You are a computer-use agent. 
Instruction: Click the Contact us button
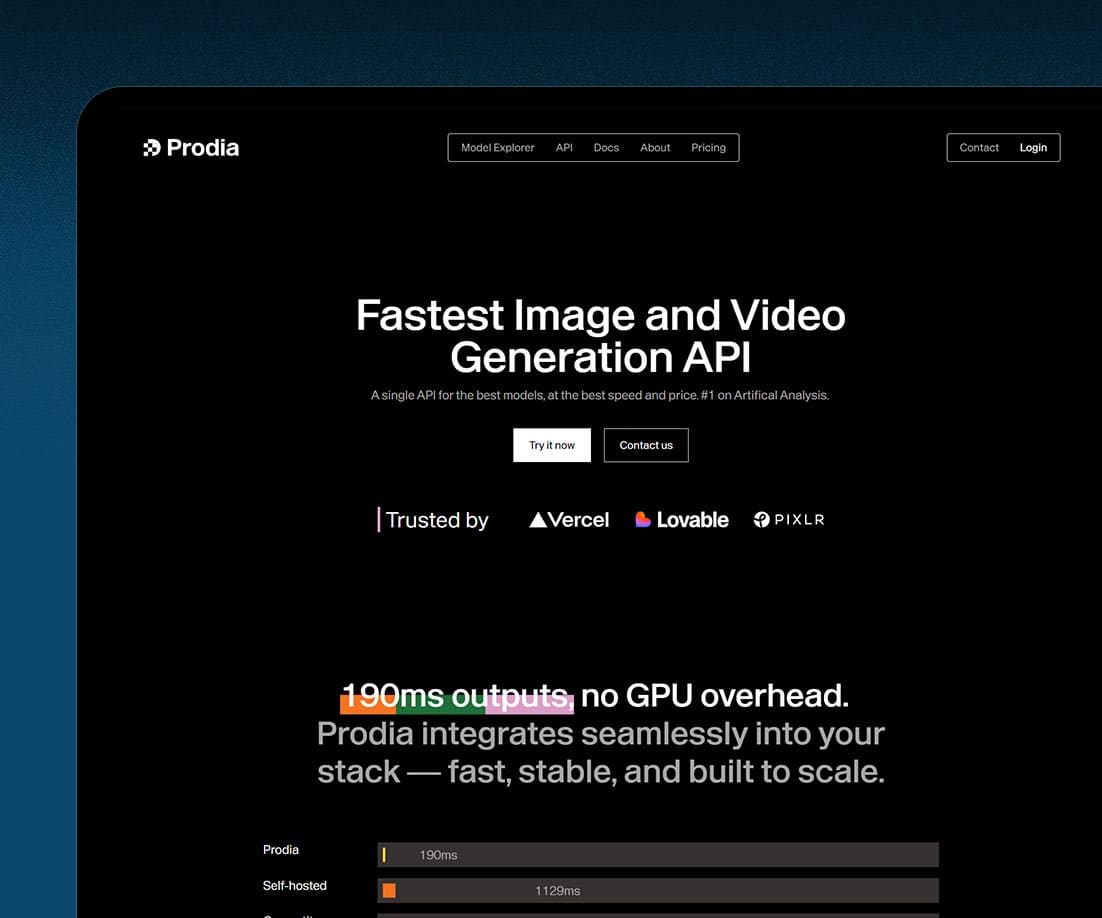[646, 445]
